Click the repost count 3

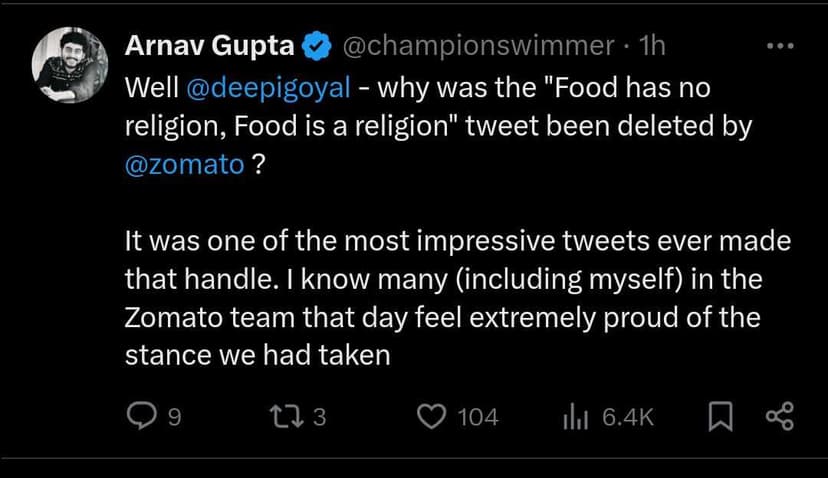[x=319, y=417]
